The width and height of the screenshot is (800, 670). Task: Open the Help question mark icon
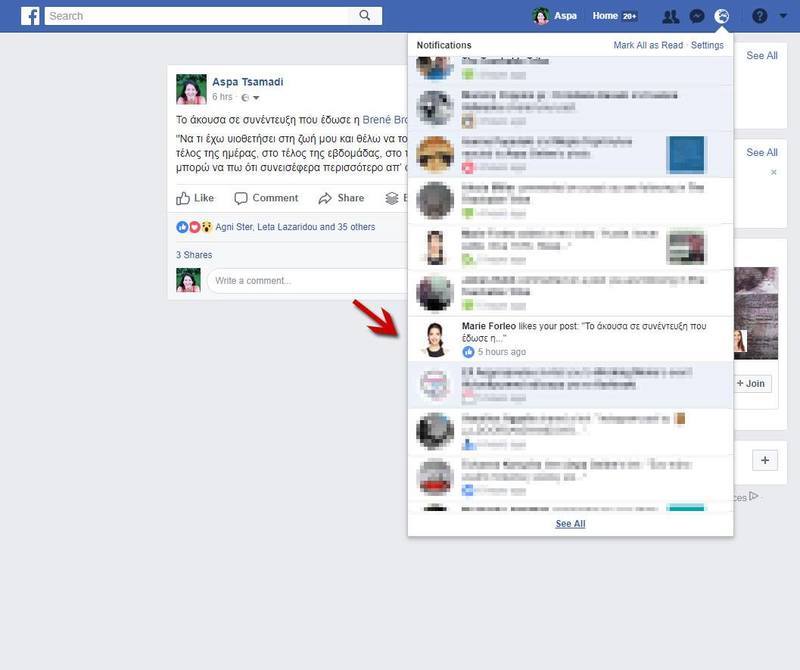tap(759, 16)
